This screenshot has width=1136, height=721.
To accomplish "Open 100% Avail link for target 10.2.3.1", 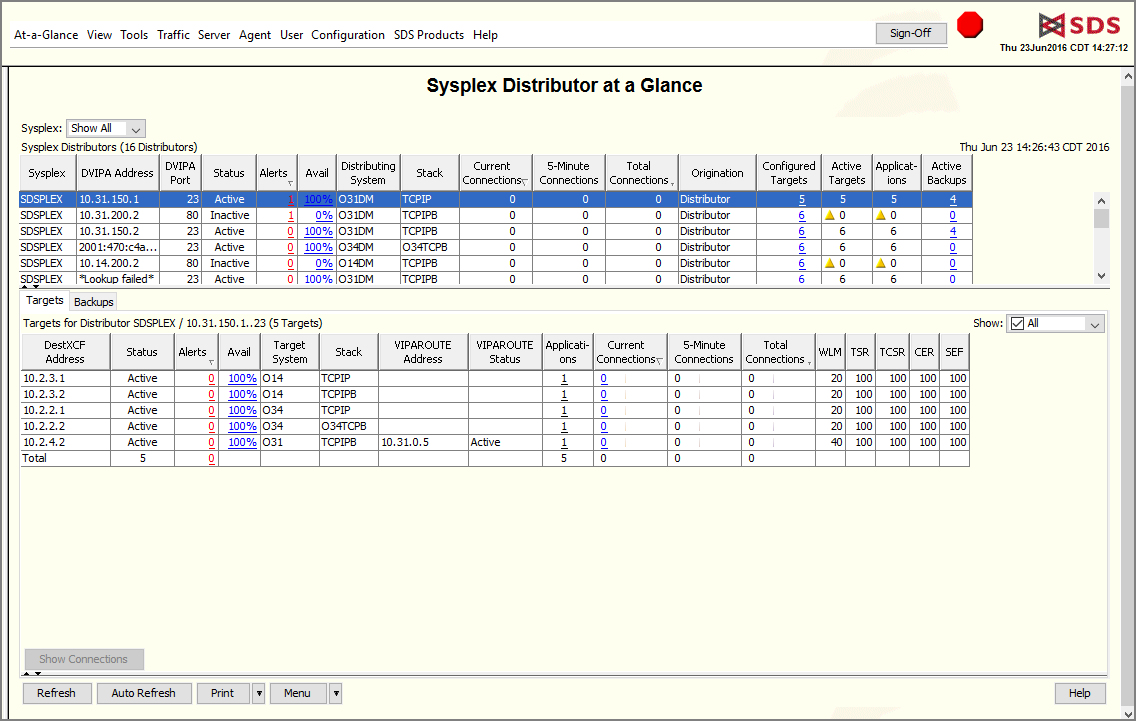I will pos(243,378).
